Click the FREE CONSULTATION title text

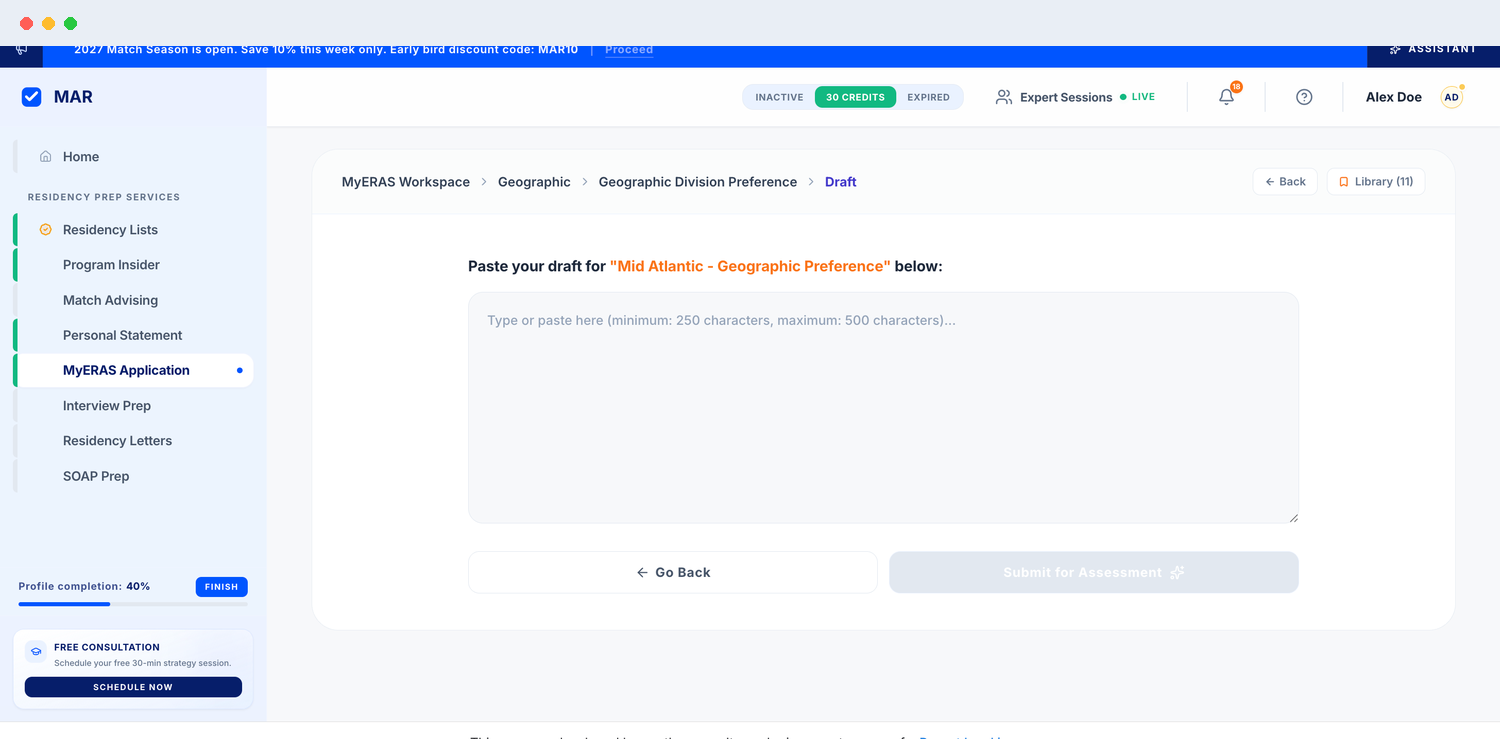(107, 647)
